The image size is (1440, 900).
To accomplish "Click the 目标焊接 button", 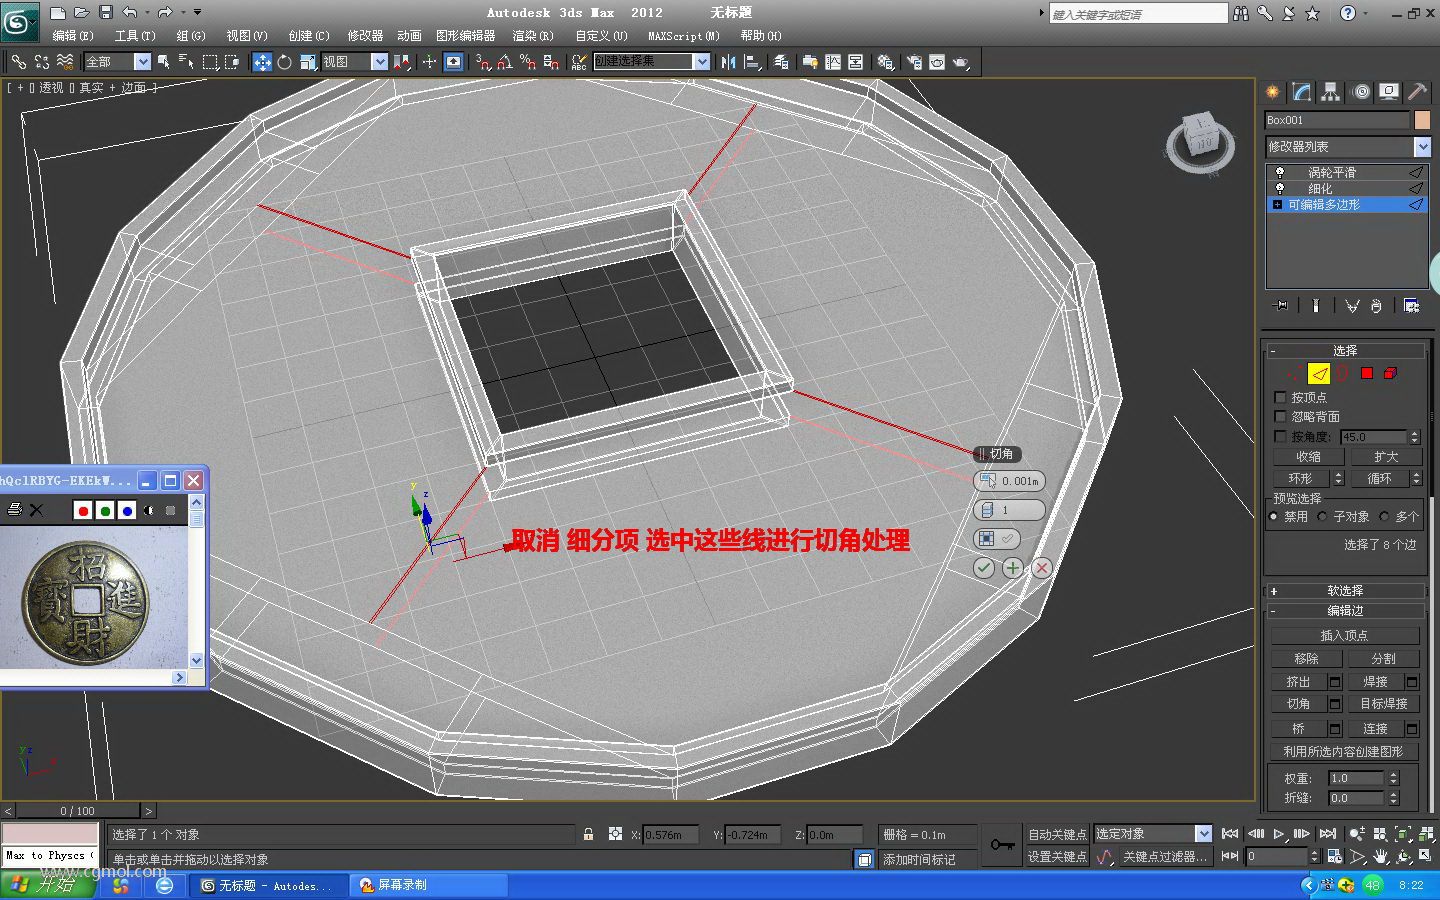I will coord(1384,704).
